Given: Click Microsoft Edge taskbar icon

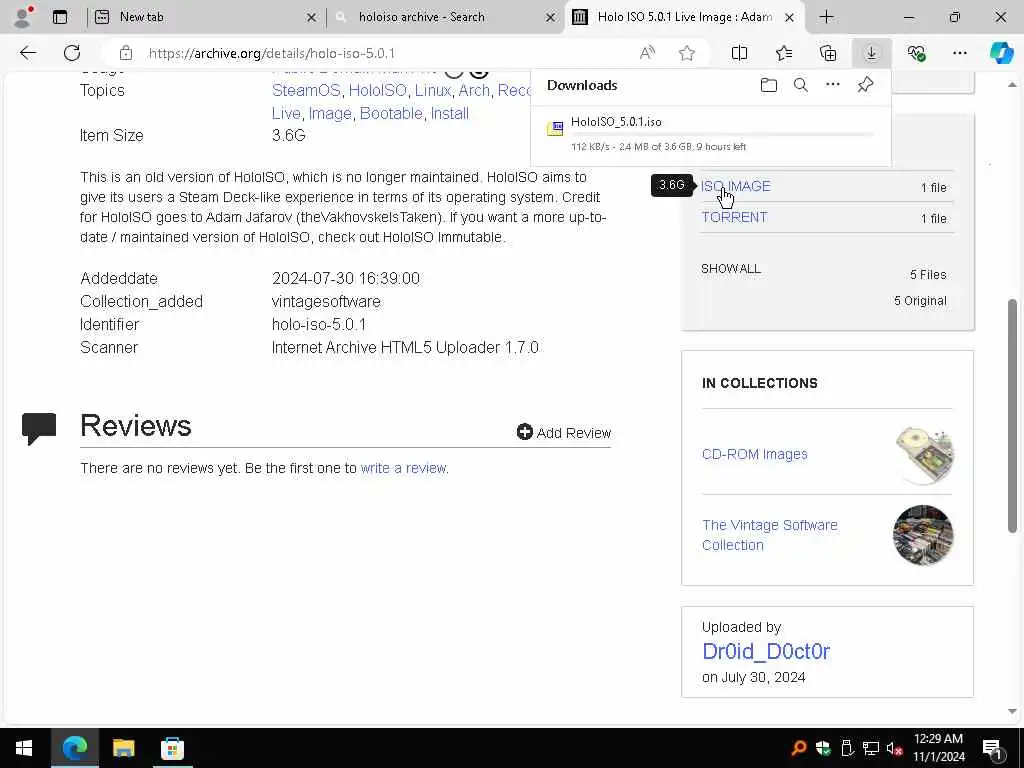Looking at the screenshot, I should pyautogui.click(x=74, y=748).
